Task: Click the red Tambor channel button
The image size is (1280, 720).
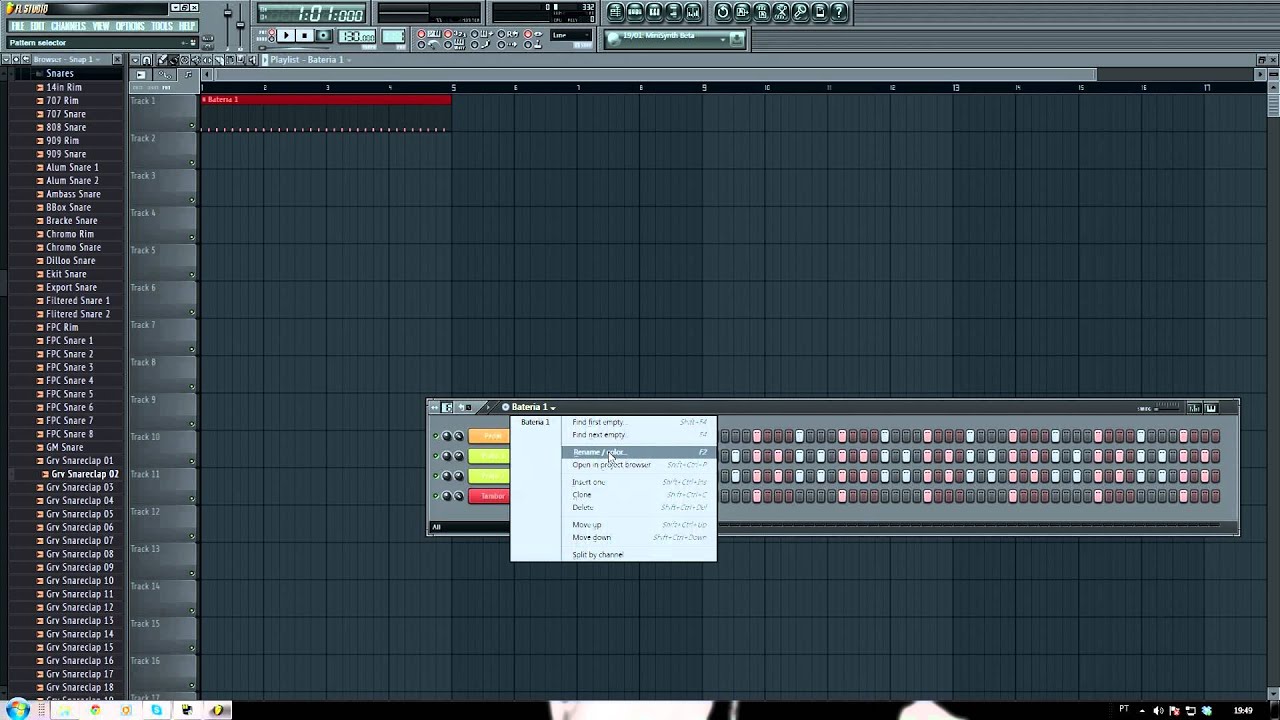Action: click(489, 496)
